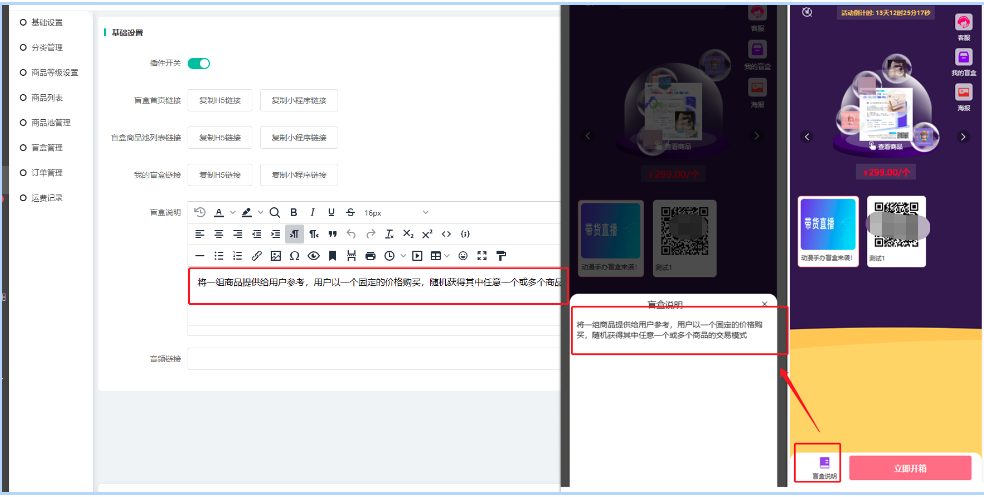Clear text formatting with the Tx icon
Image resolution: width=984 pixels, height=497 pixels.
[x=389, y=234]
